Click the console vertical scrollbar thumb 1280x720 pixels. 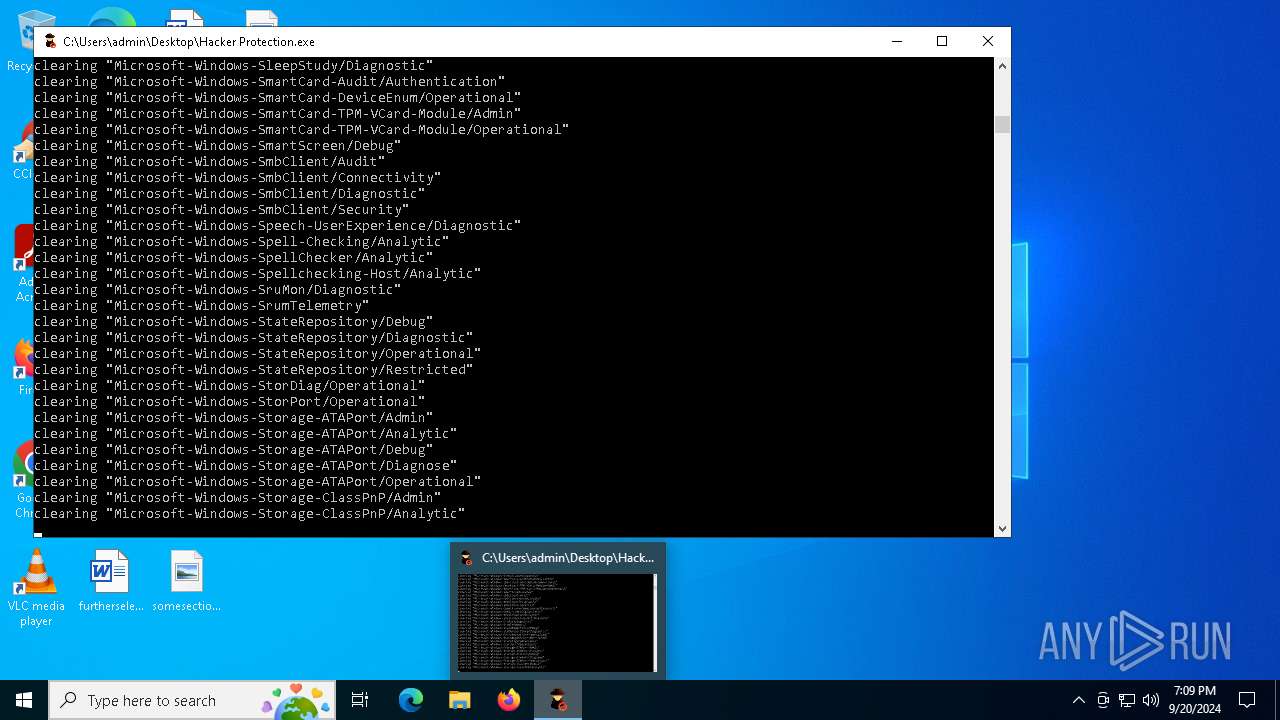point(1002,124)
